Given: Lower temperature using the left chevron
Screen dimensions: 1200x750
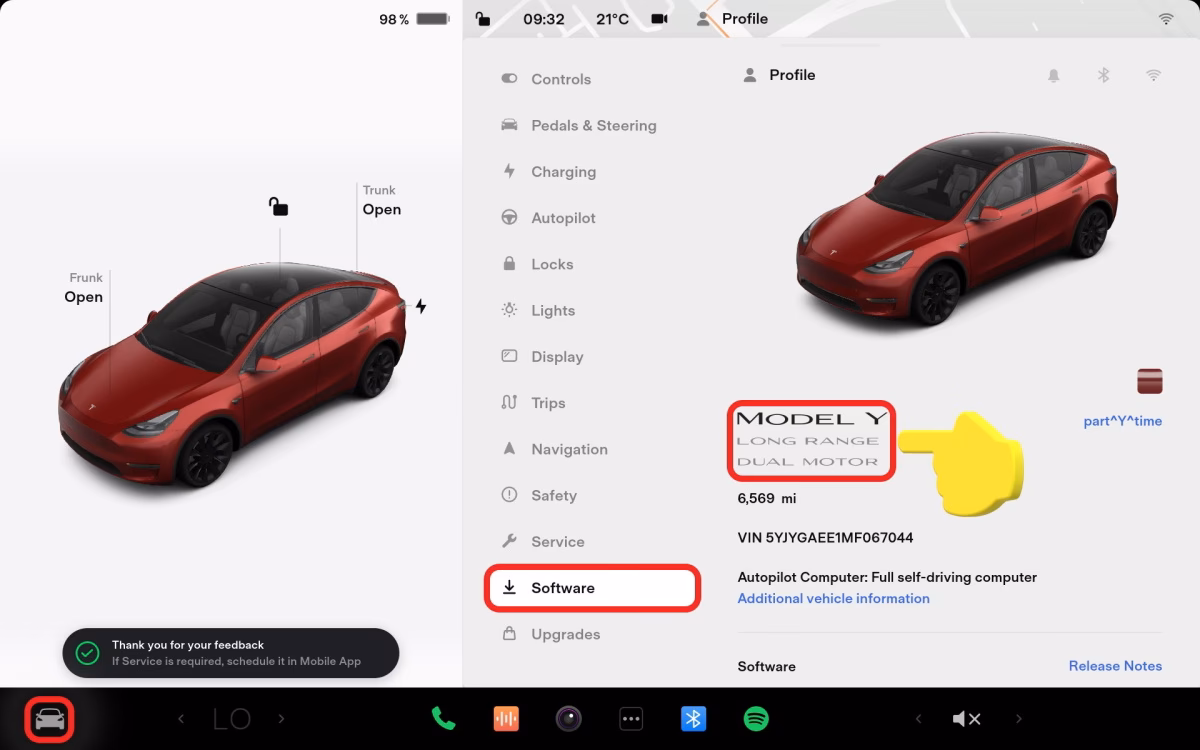Looking at the screenshot, I should [x=182, y=718].
